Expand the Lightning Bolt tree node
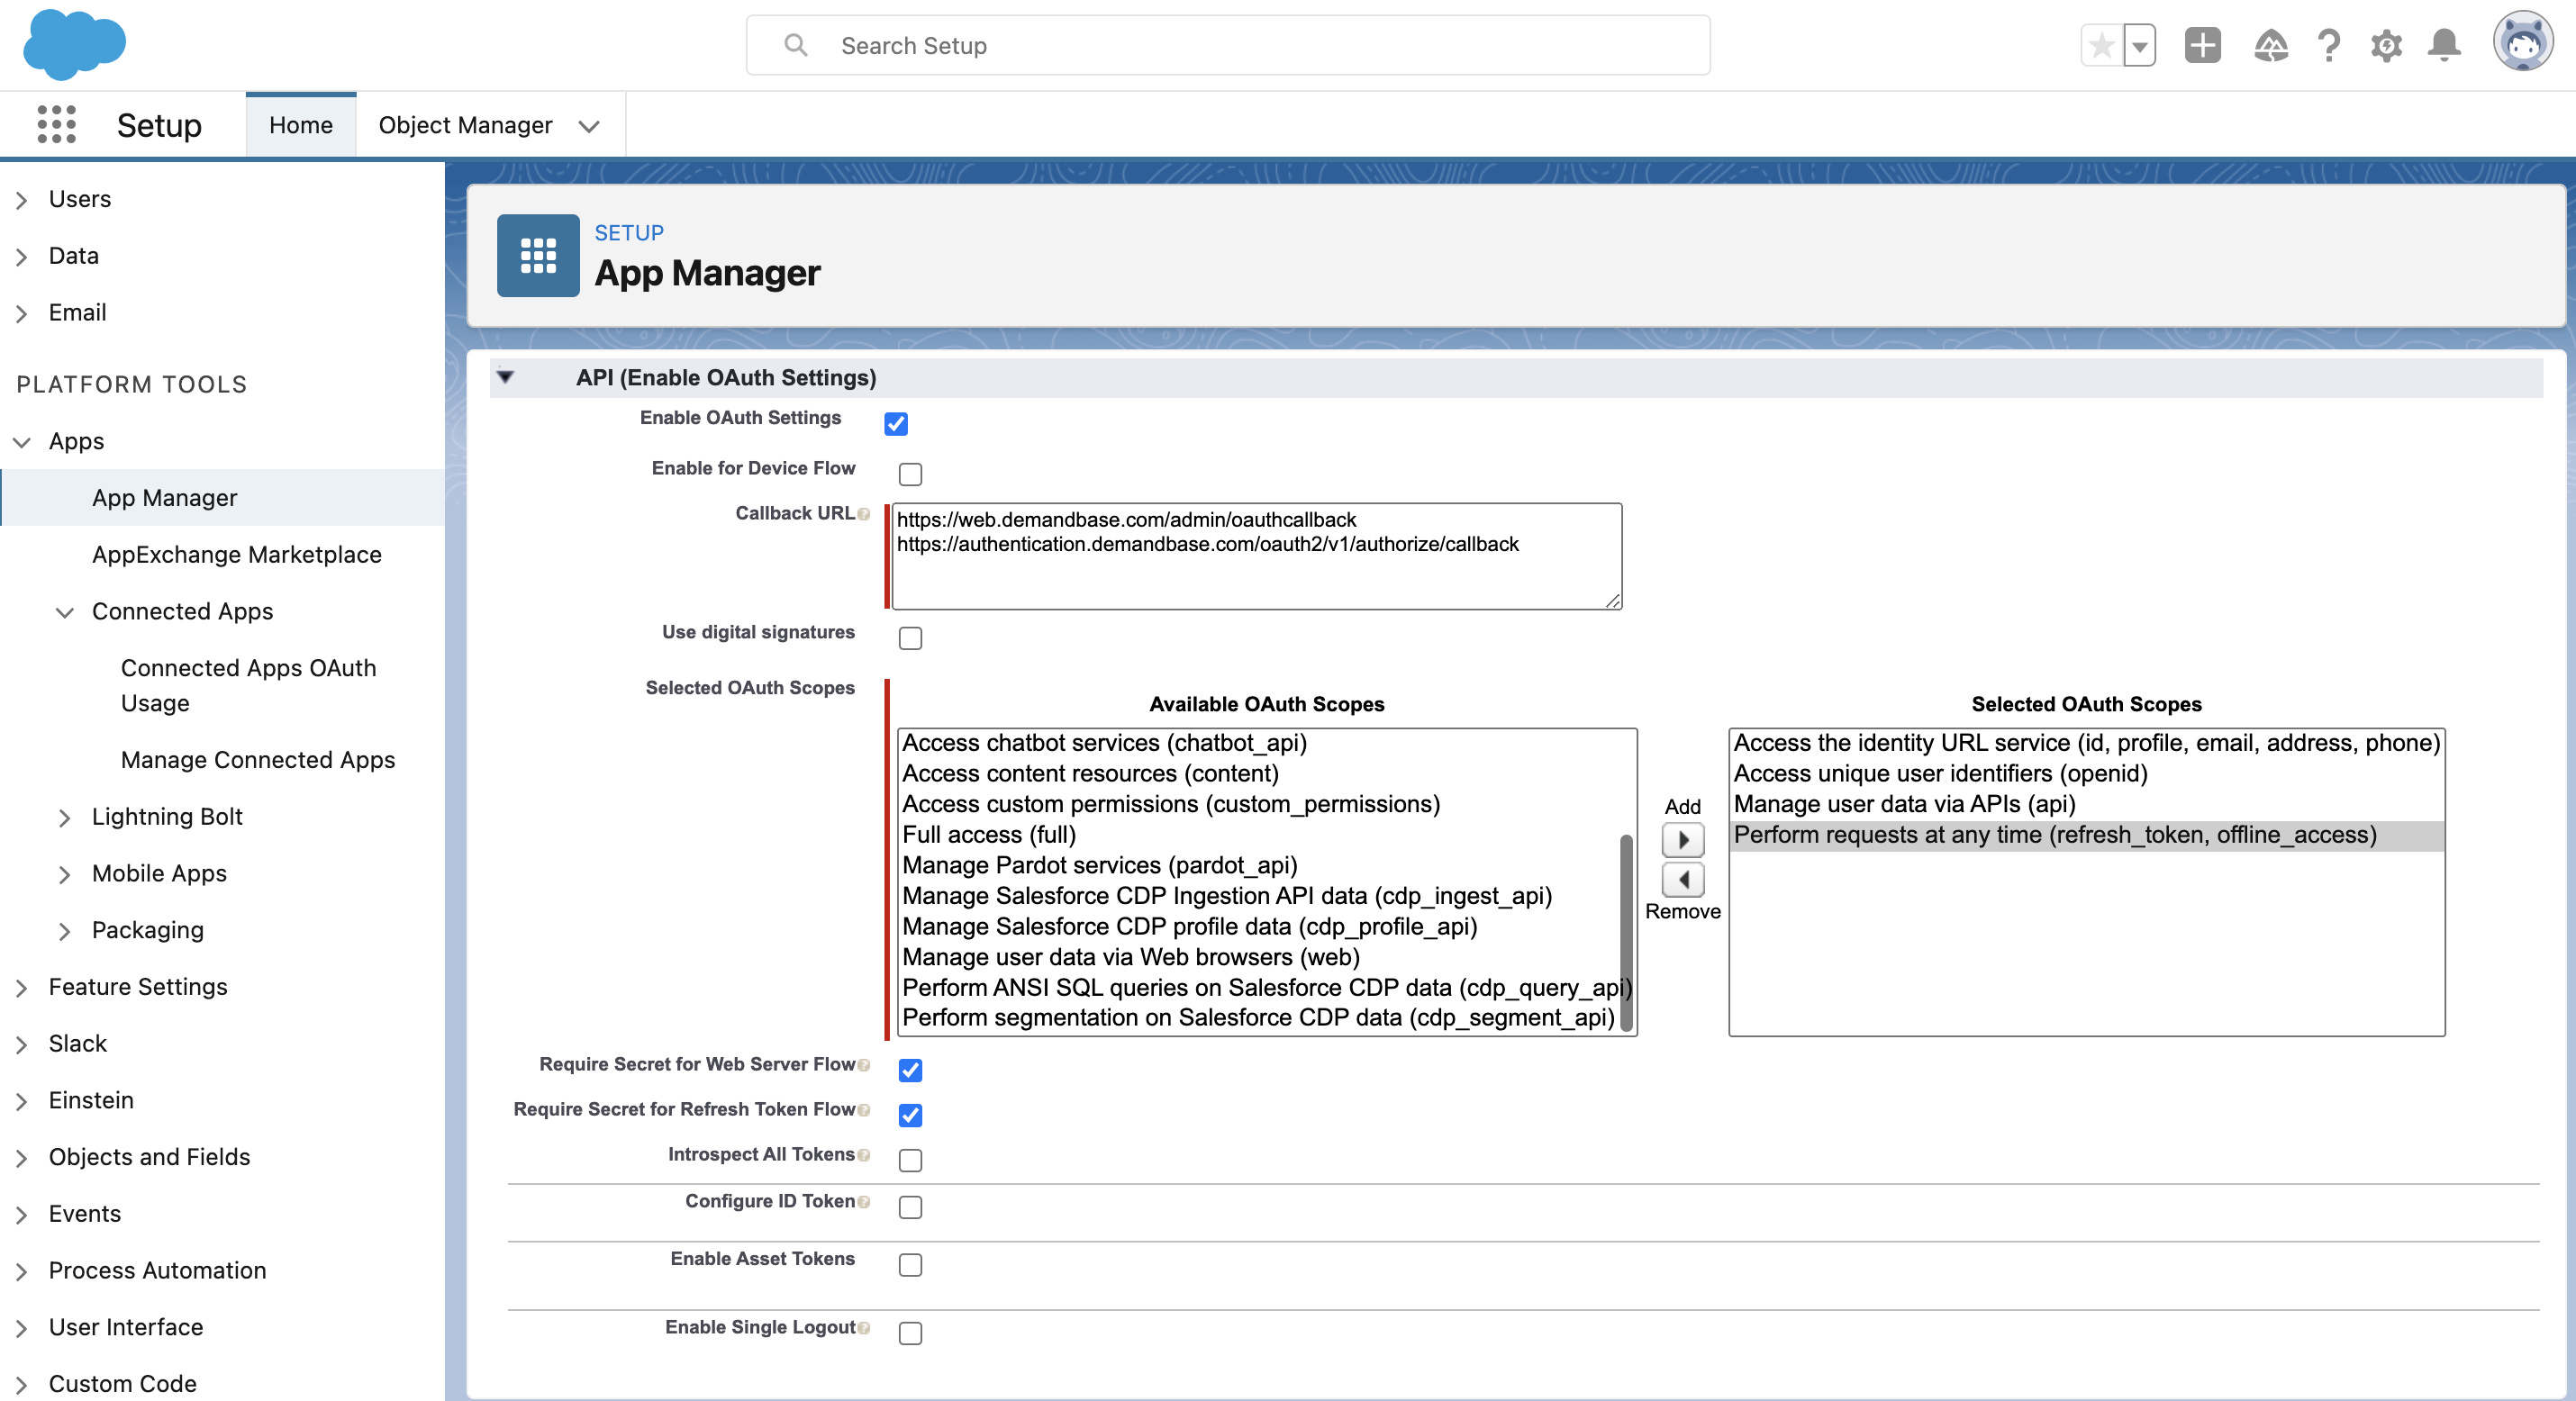2576x1401 pixels. click(65, 818)
